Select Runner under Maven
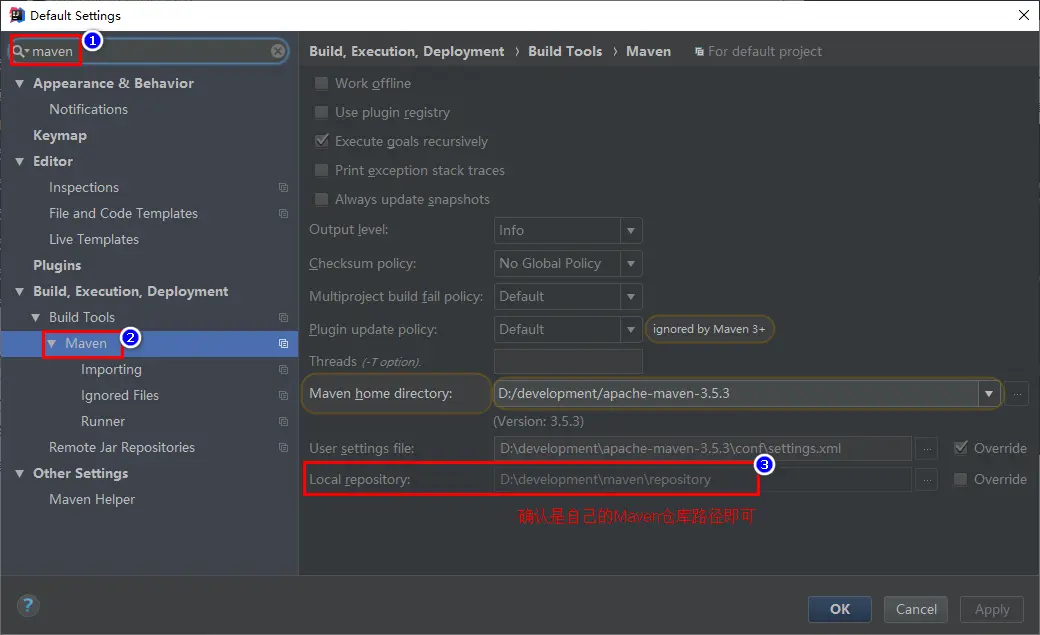 tap(103, 422)
